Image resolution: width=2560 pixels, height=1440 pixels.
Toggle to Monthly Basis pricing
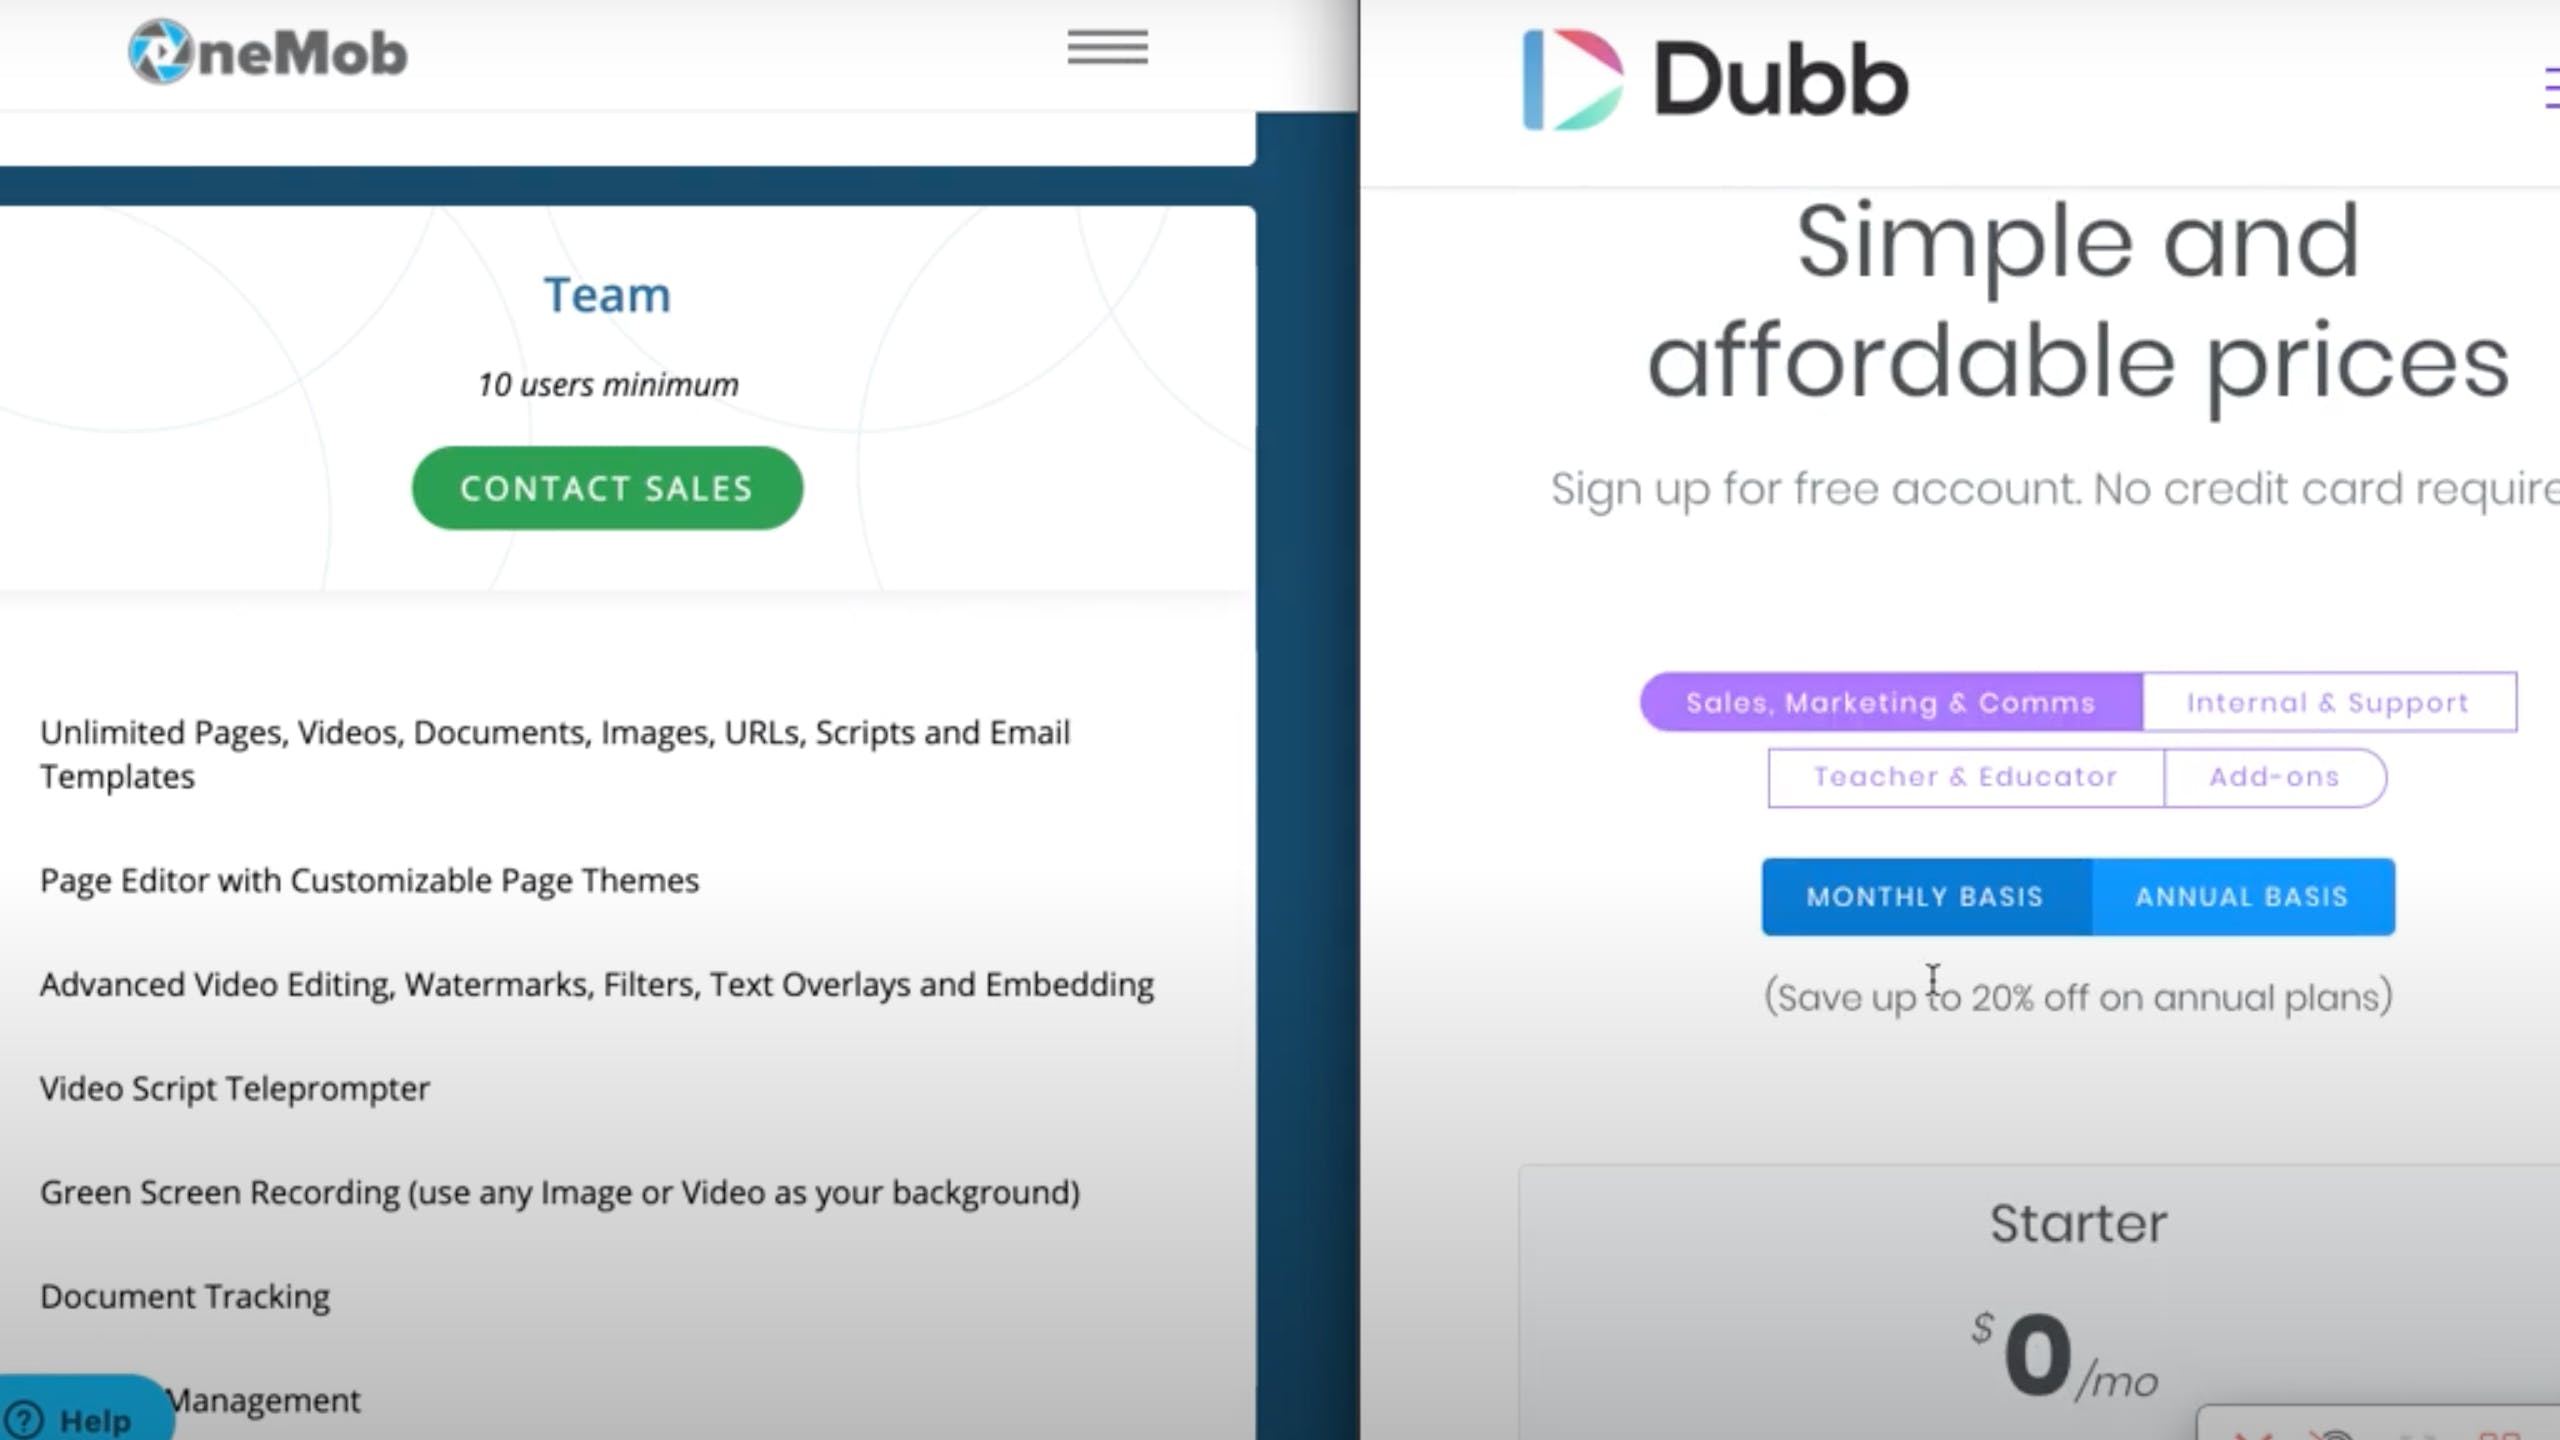click(1925, 895)
